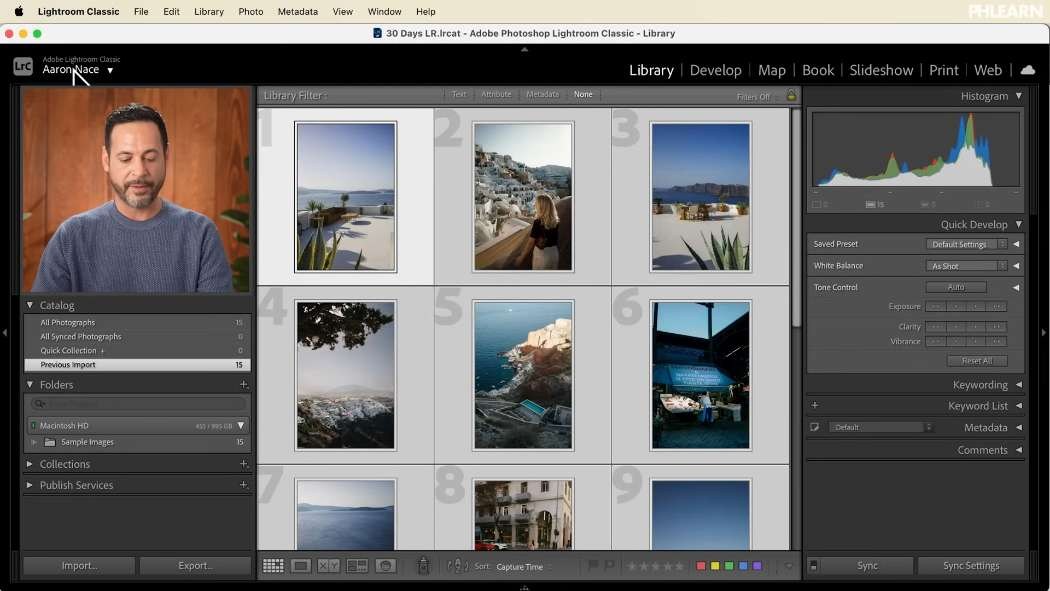Image resolution: width=1050 pixels, height=591 pixels.
Task: Add a new collection with plus icon
Action: 244,464
